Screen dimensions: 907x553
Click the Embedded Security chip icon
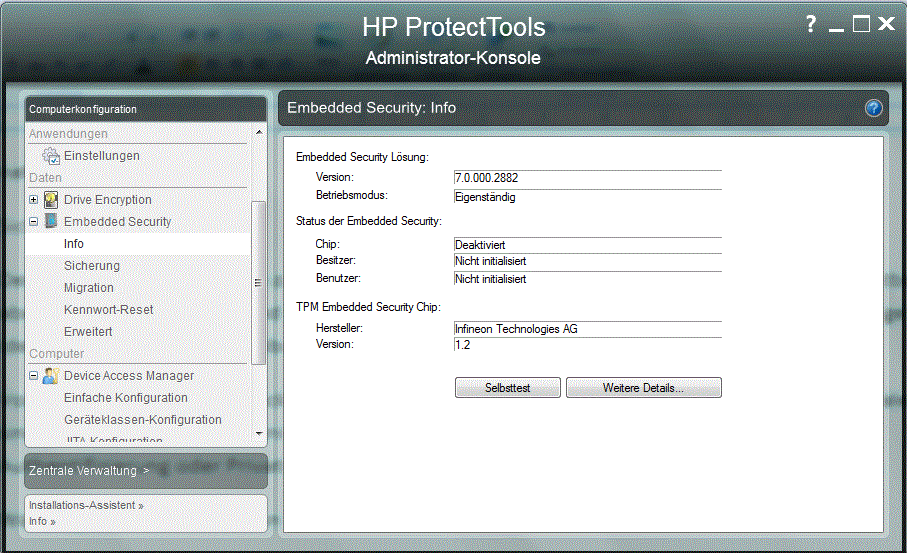click(51, 221)
